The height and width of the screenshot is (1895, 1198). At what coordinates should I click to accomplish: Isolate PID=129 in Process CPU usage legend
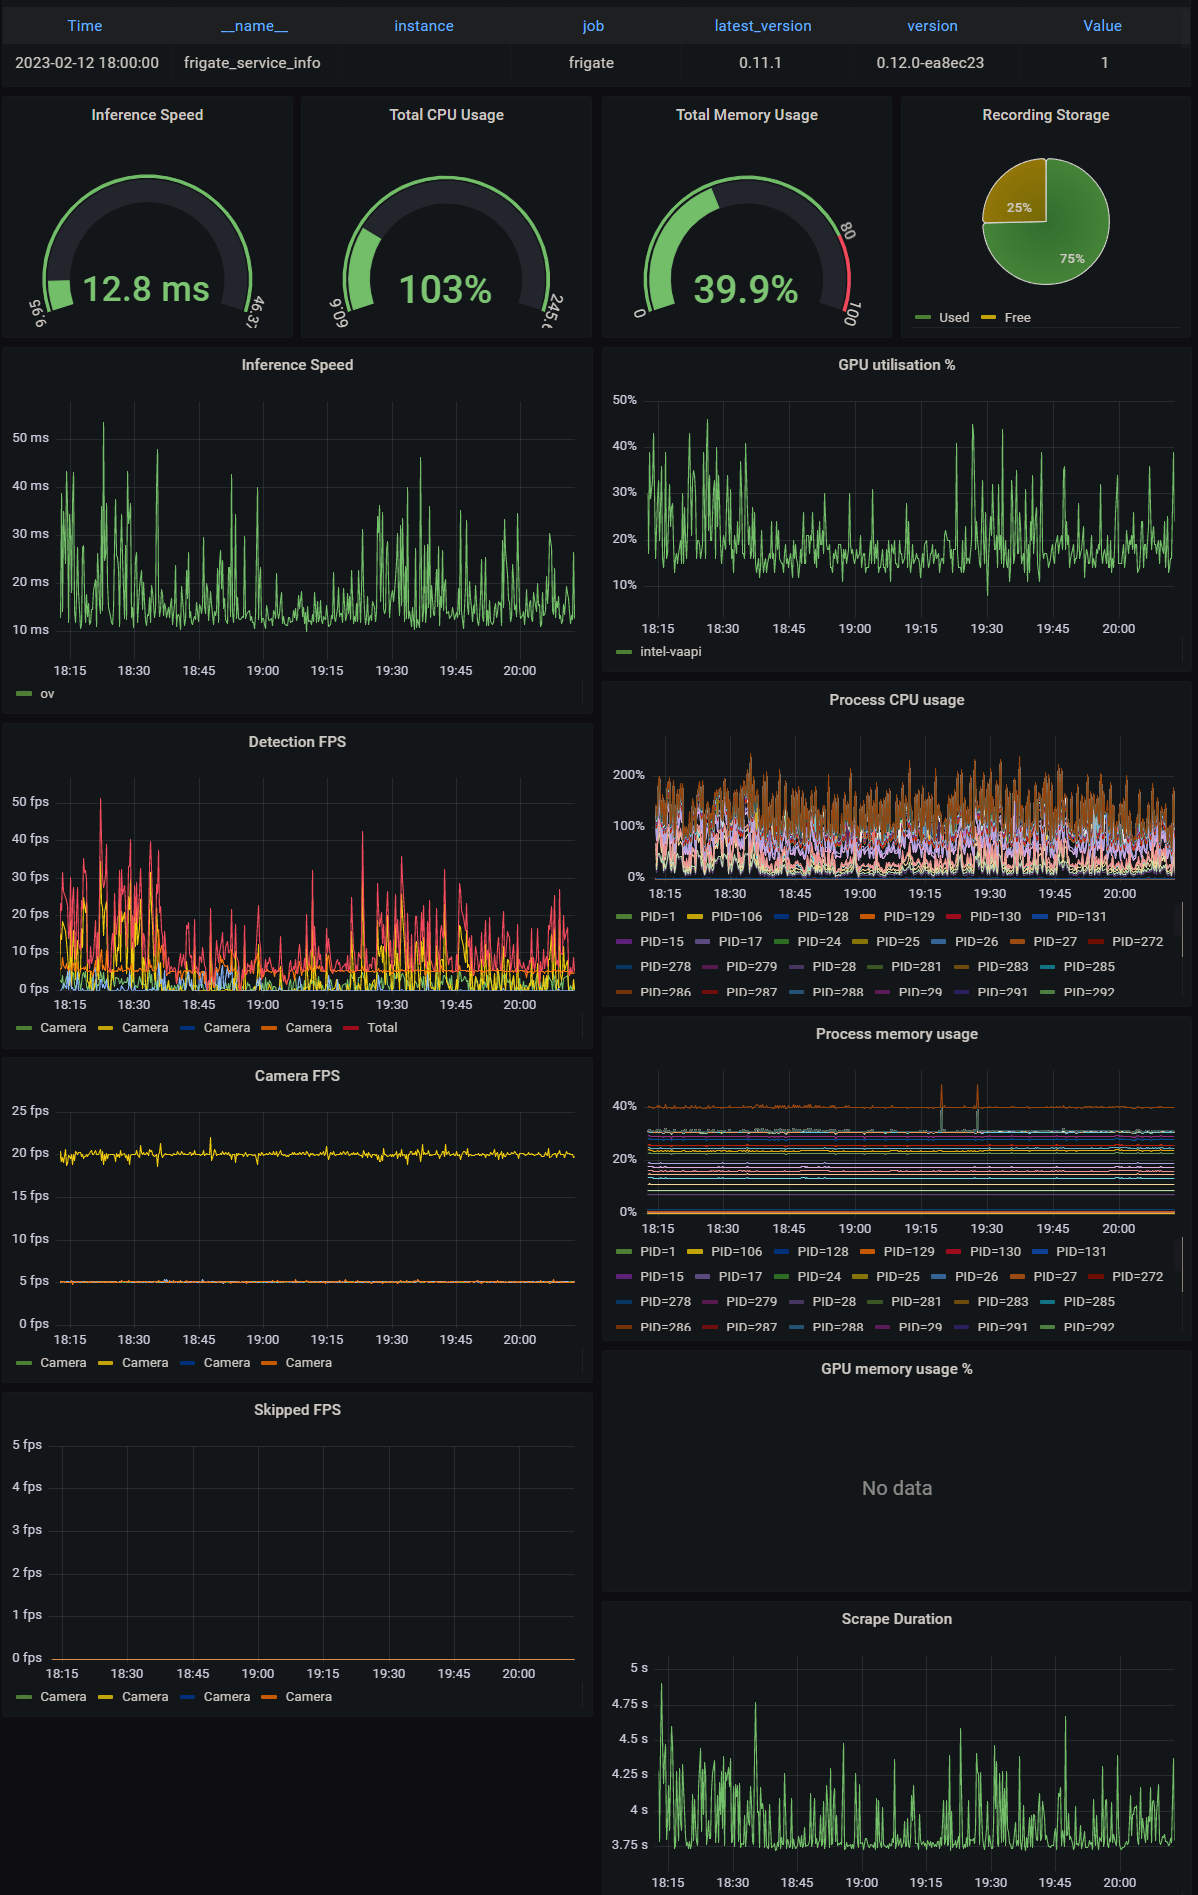pos(908,917)
